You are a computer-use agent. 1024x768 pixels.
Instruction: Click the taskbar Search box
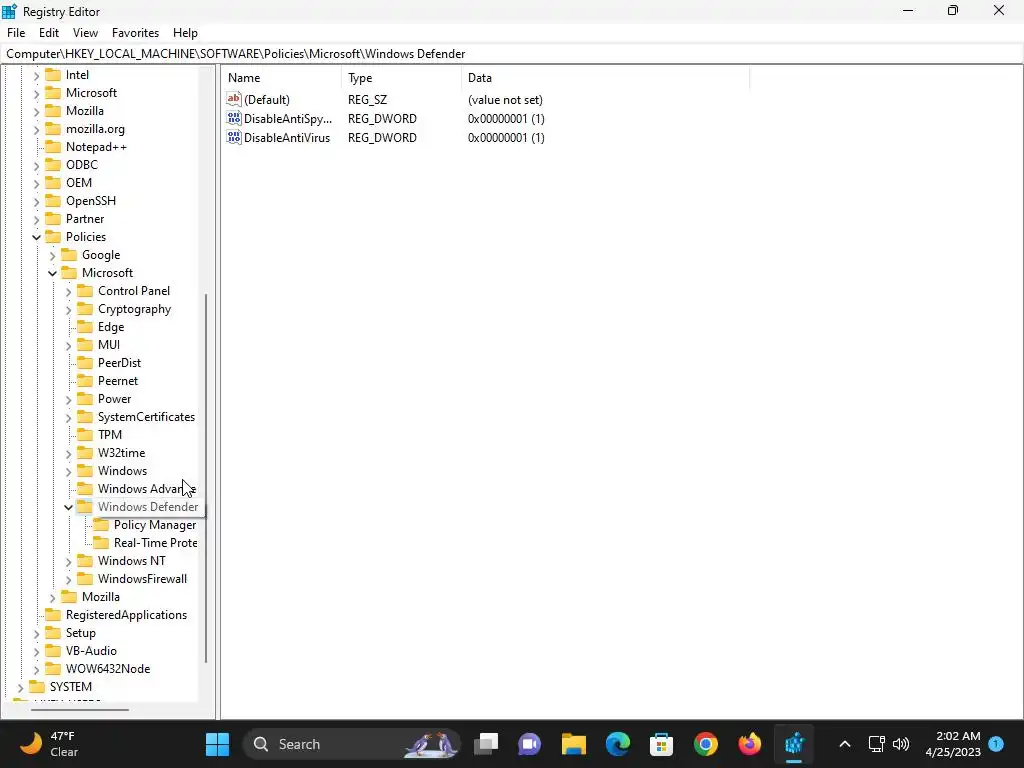[x=351, y=744]
